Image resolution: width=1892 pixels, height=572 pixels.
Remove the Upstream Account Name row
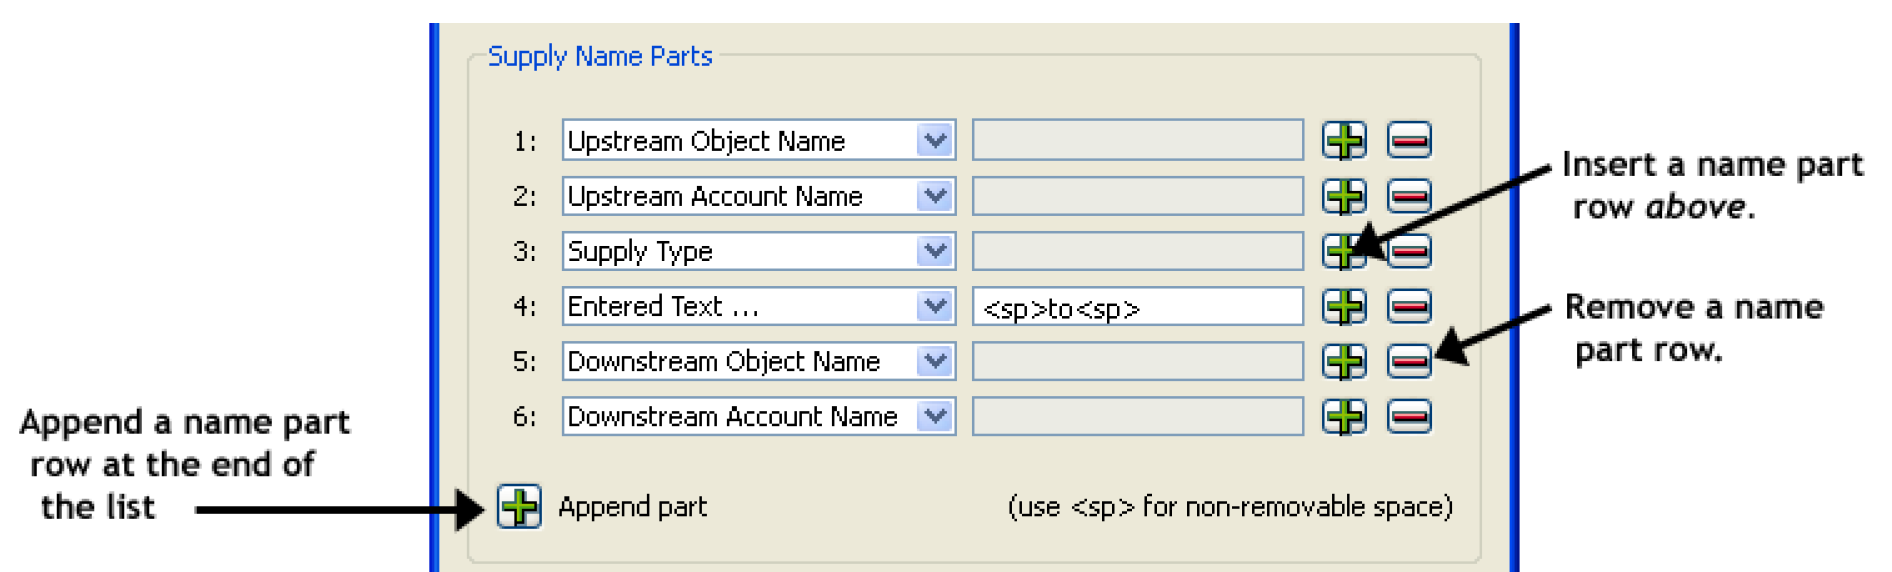pos(1408,196)
